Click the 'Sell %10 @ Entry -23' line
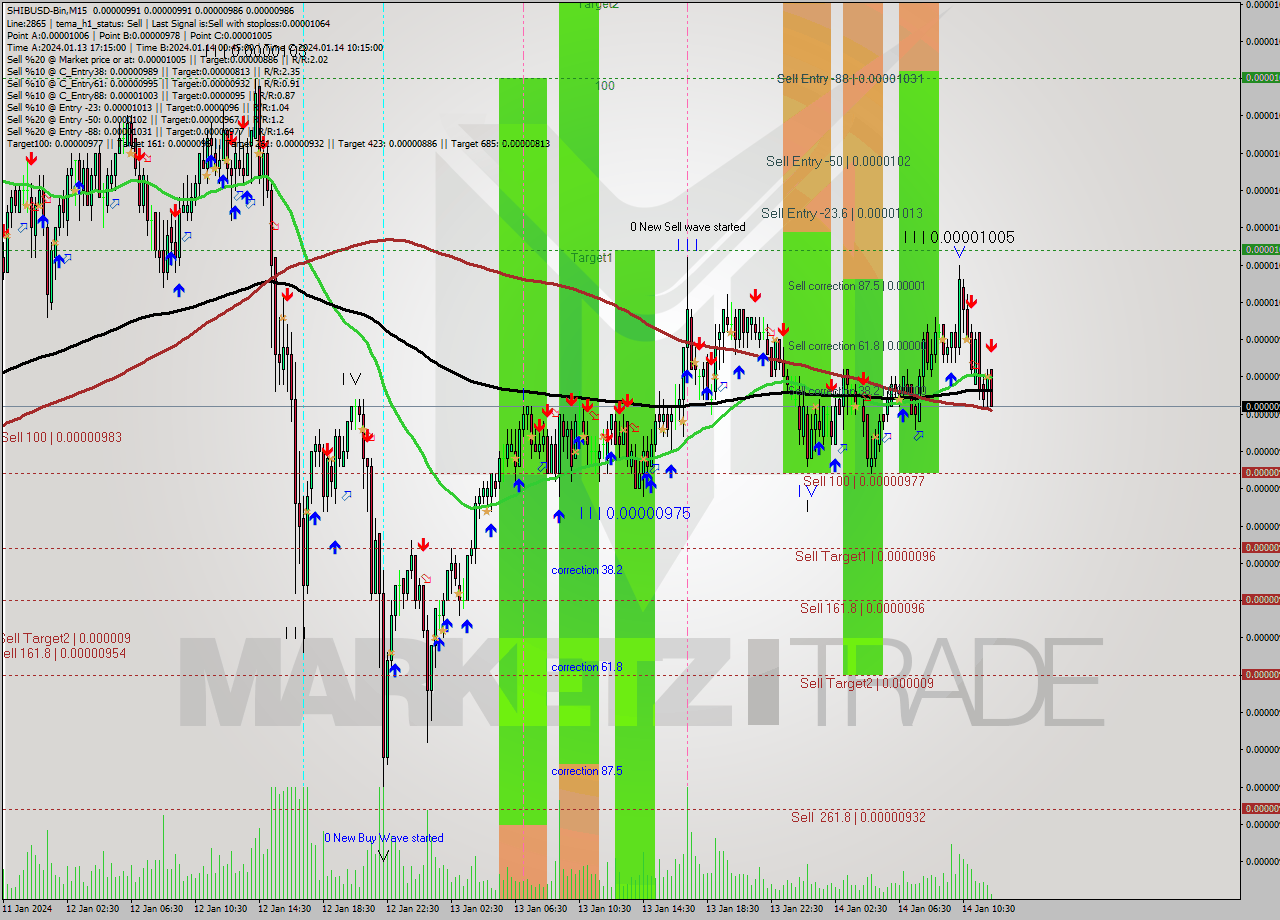This screenshot has width=1280, height=920. click(x=148, y=107)
